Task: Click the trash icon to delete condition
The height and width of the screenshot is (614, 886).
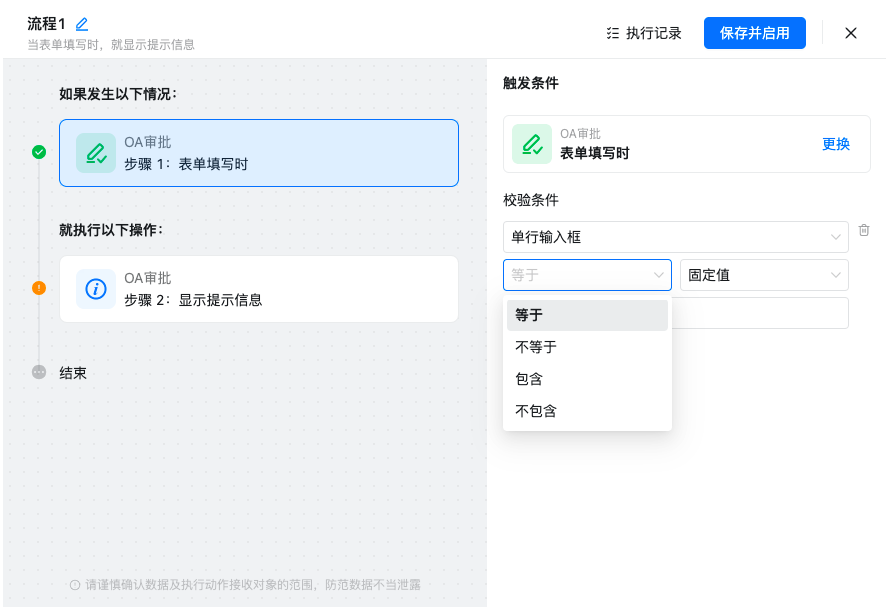Action: pyautogui.click(x=864, y=230)
